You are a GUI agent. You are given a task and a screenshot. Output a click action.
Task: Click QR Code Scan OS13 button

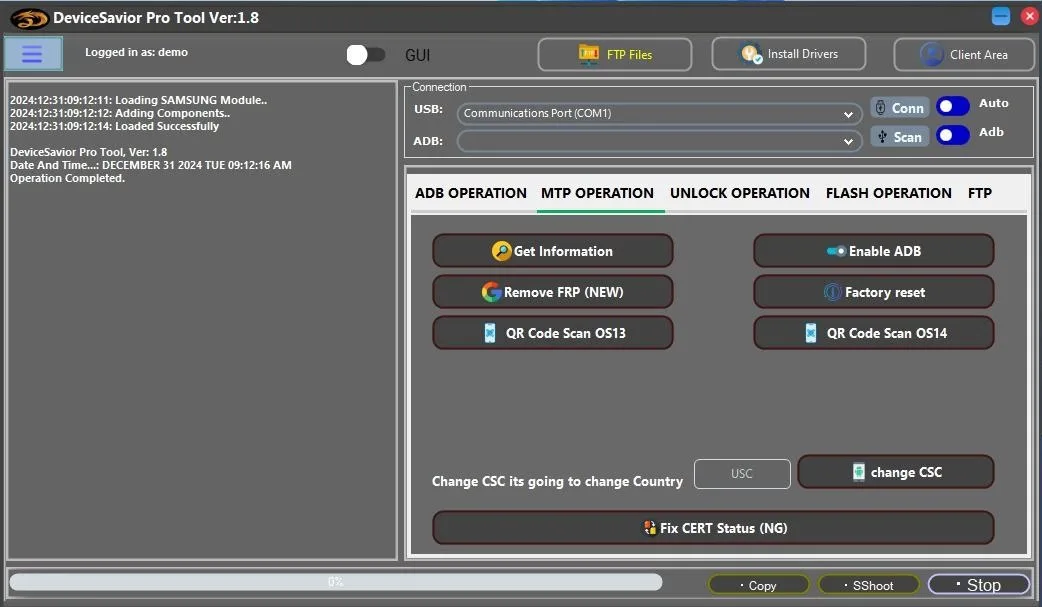click(x=553, y=332)
